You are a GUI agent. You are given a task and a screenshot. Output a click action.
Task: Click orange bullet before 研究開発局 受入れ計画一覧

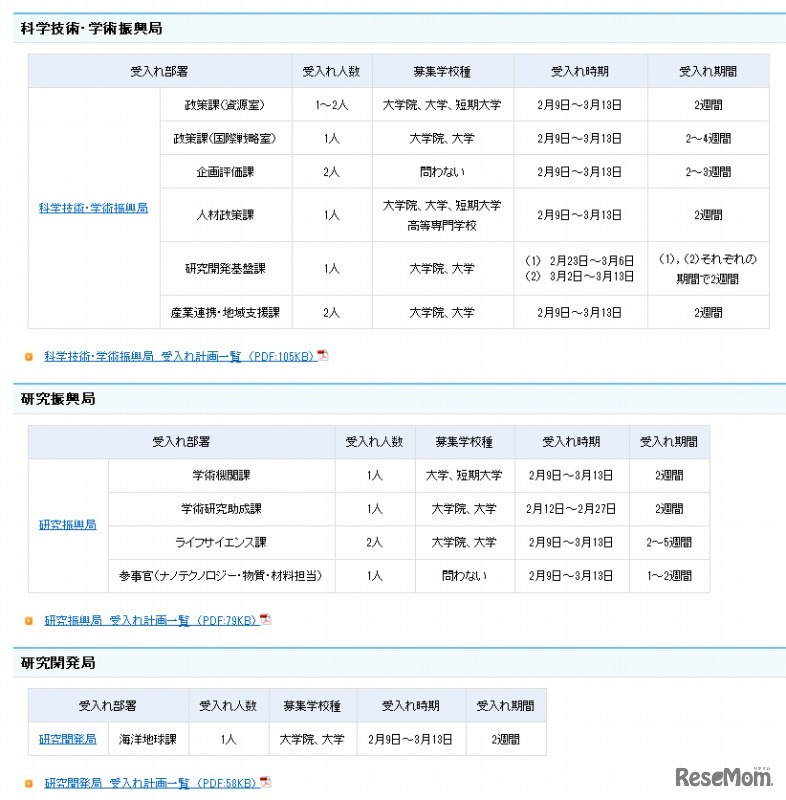pyautogui.click(x=29, y=783)
